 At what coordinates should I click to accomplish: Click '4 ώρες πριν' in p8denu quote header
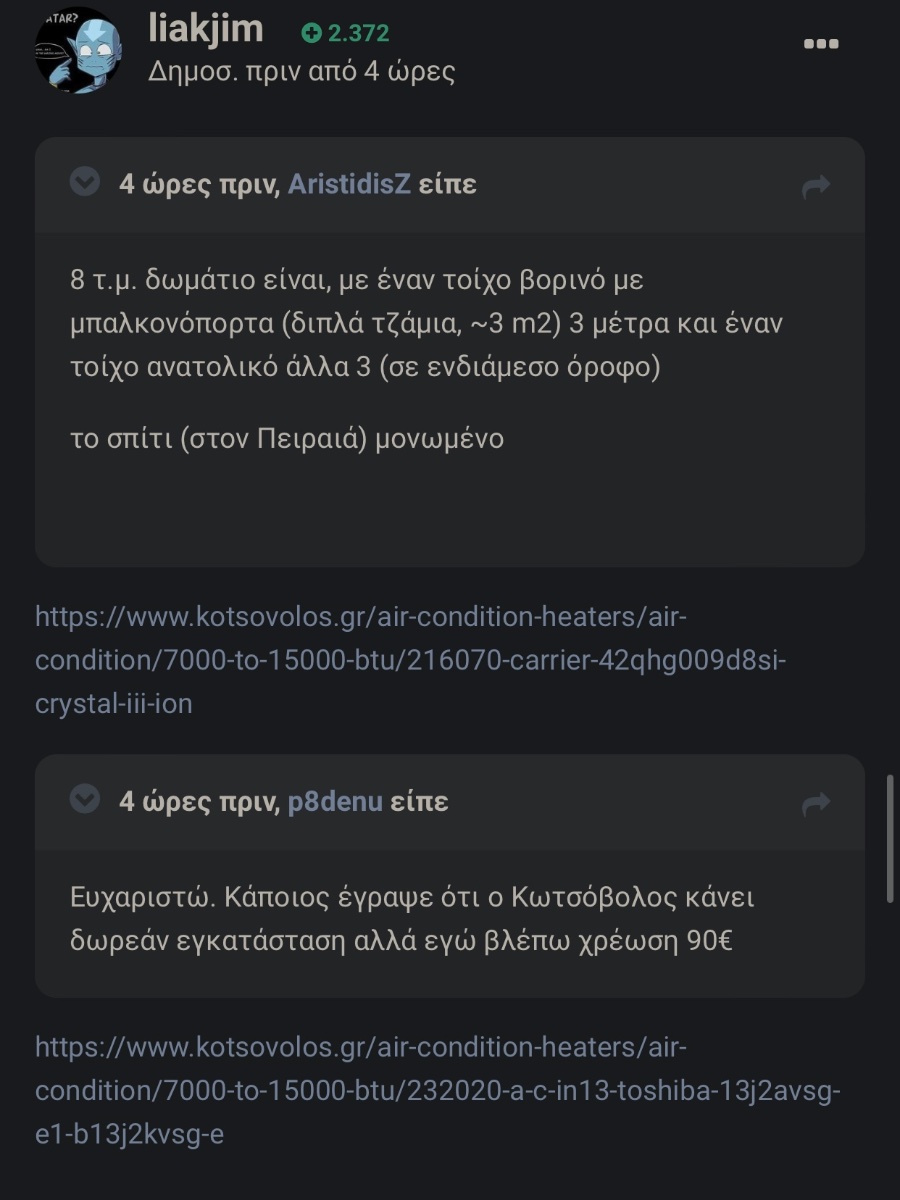[x=198, y=801]
